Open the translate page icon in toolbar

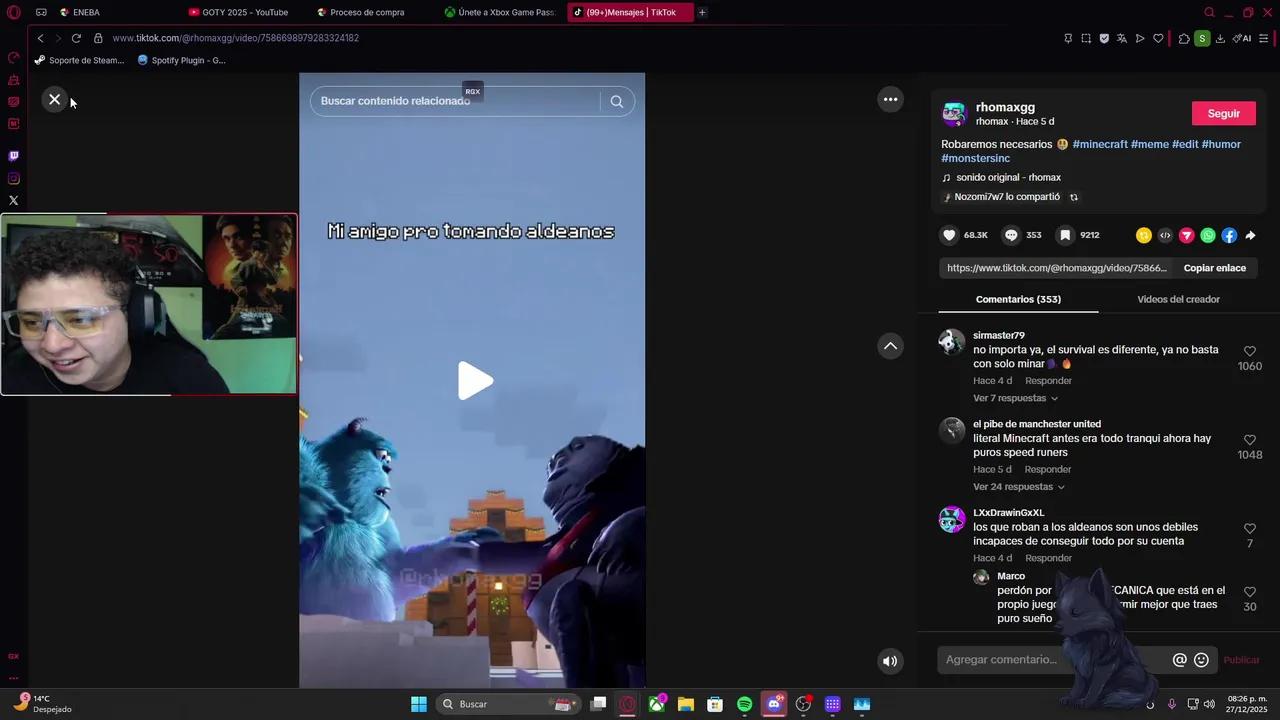(x=1122, y=38)
